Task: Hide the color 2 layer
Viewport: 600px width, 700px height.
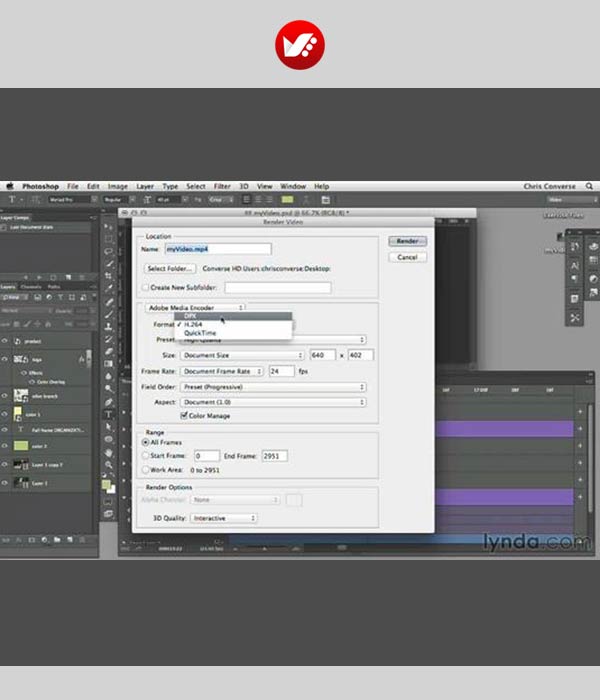Action: point(5,446)
